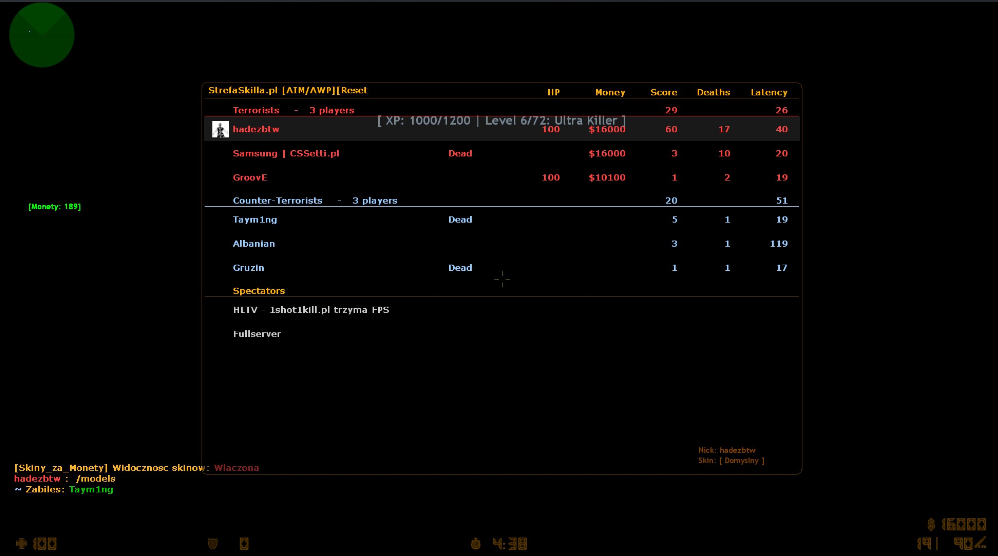Click the Terrorists team header

click(x=293, y=110)
